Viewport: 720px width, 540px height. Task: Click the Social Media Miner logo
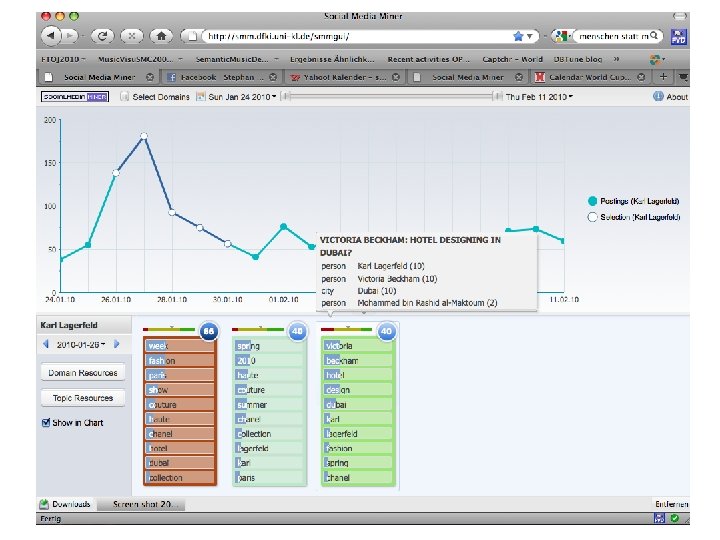[x=75, y=96]
